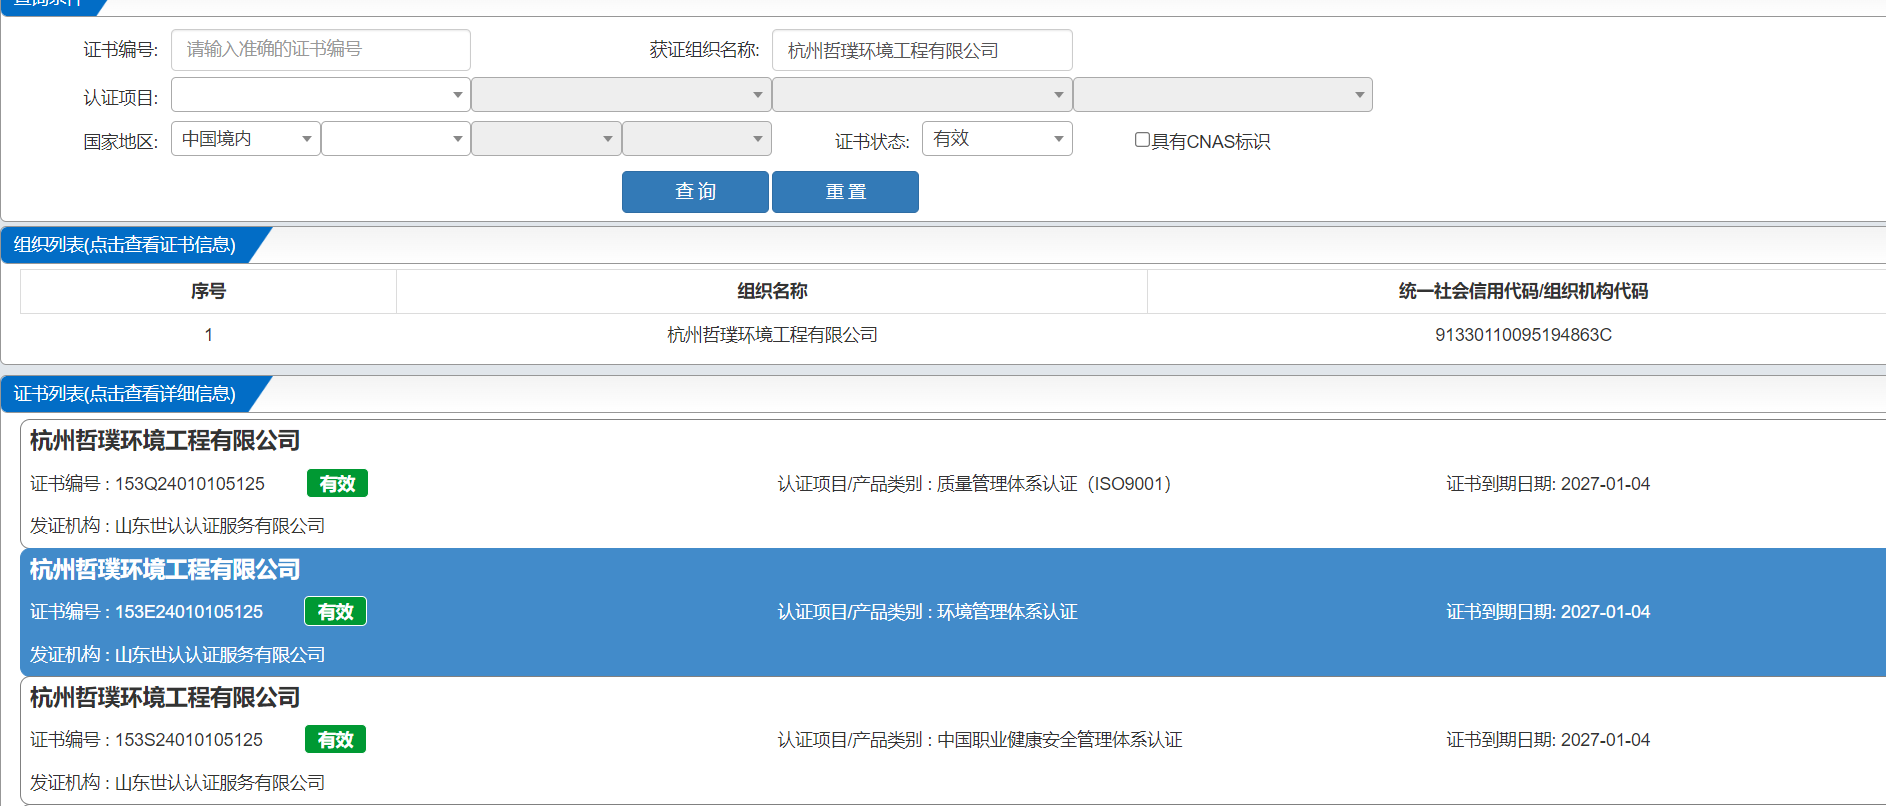Click the 发证机构 line under 153S24010105125
The image size is (1886, 806).
(x=177, y=783)
